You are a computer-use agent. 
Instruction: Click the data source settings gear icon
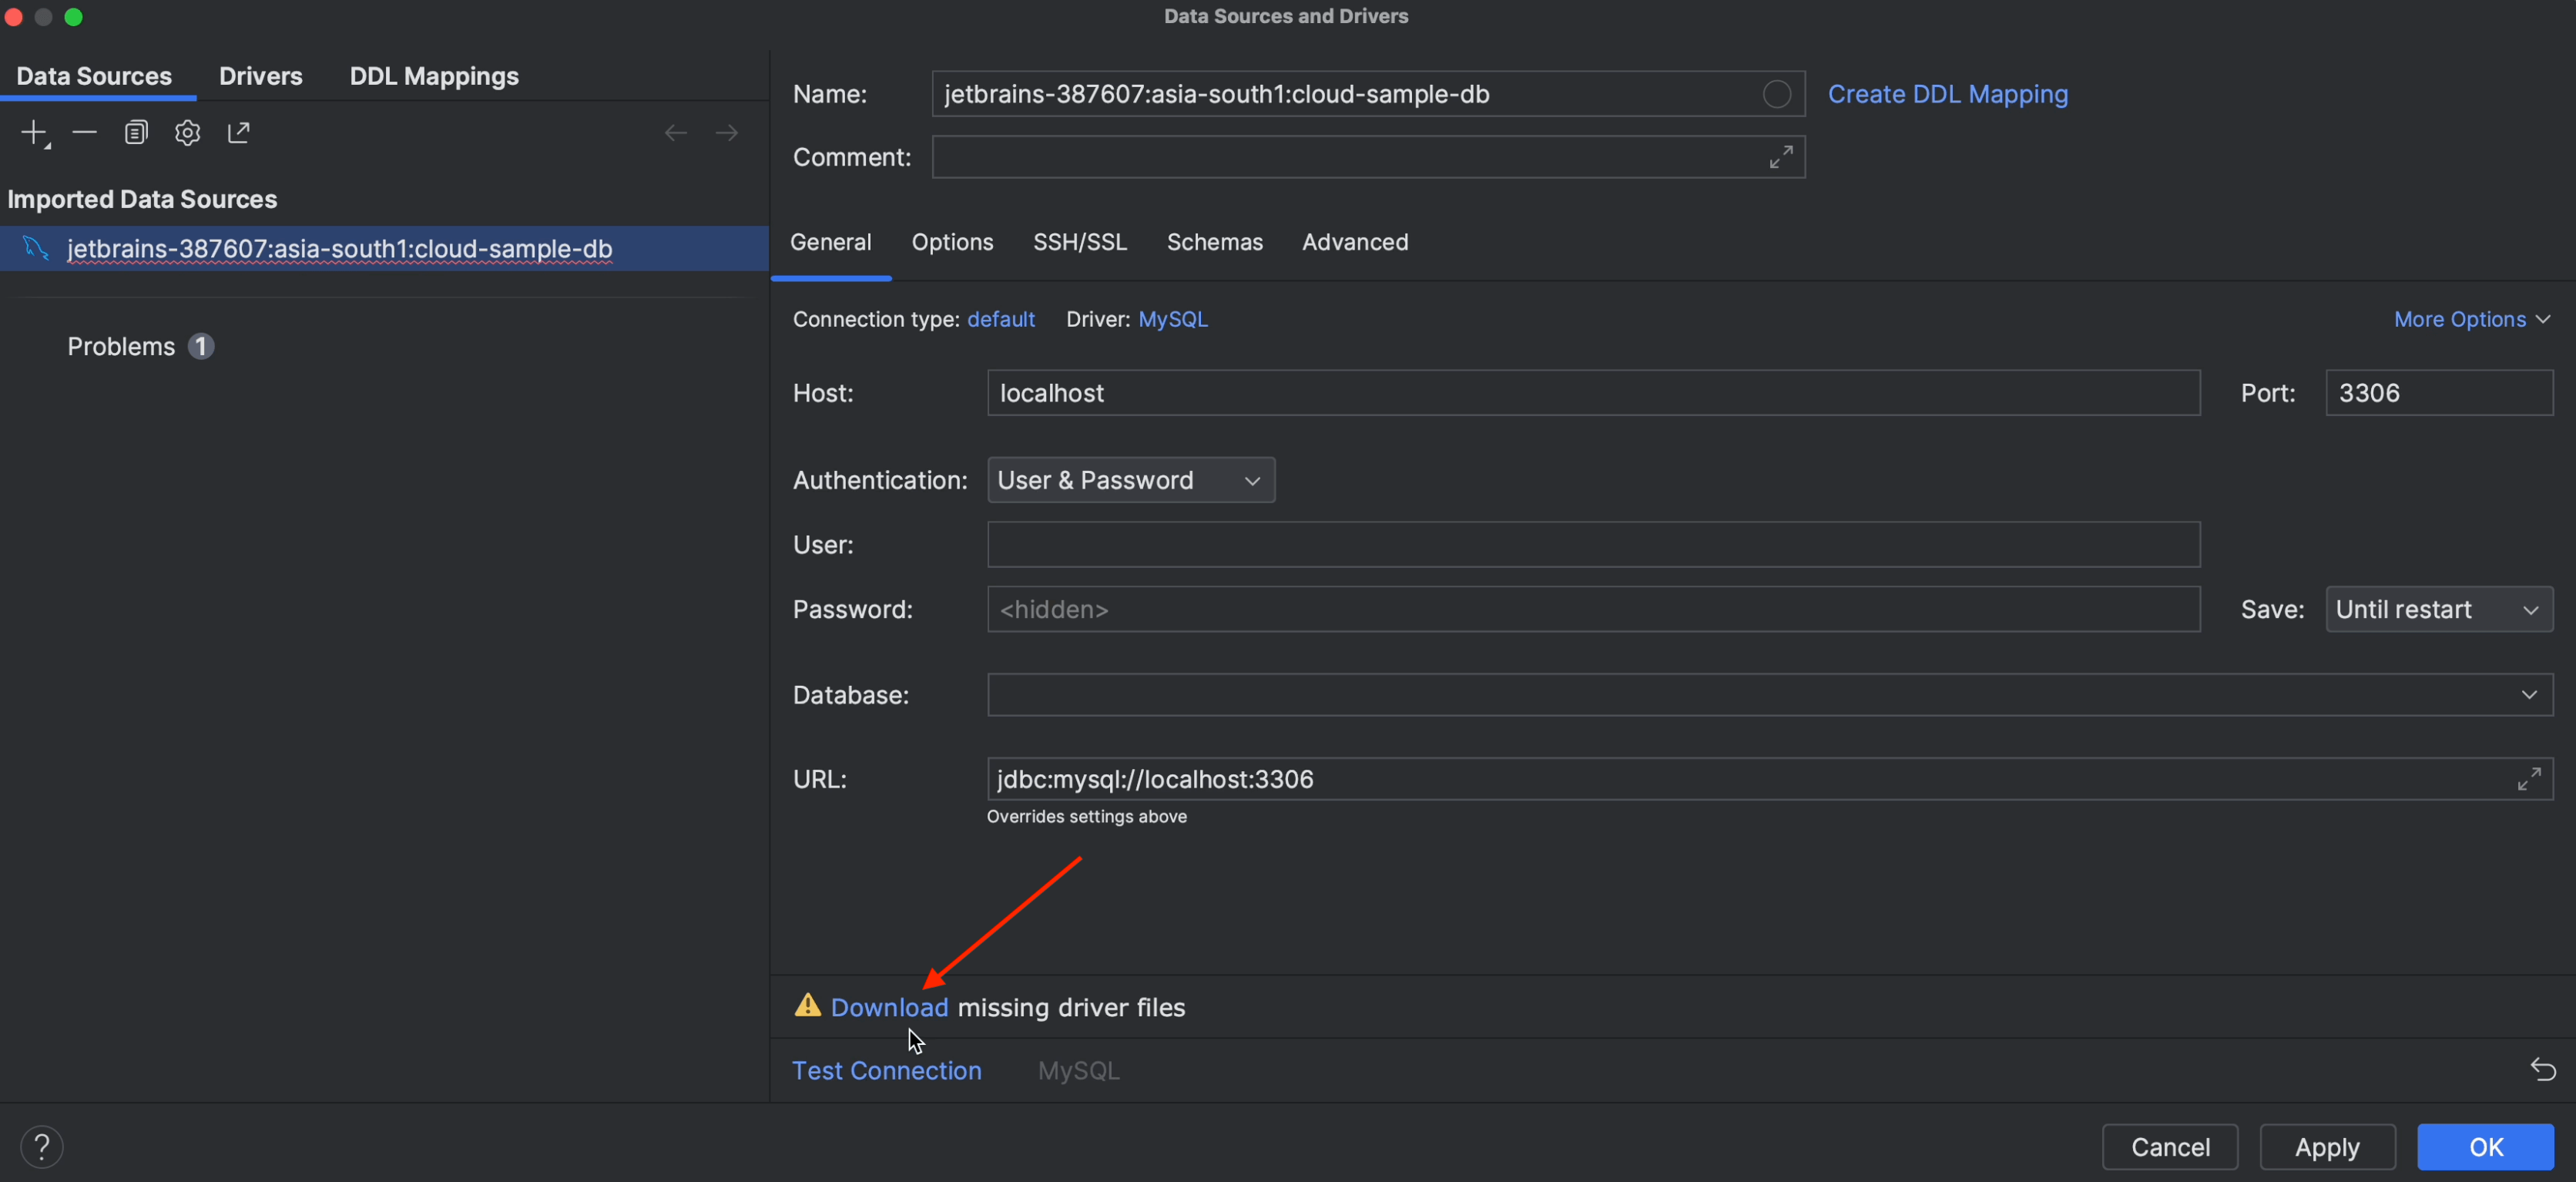(187, 133)
